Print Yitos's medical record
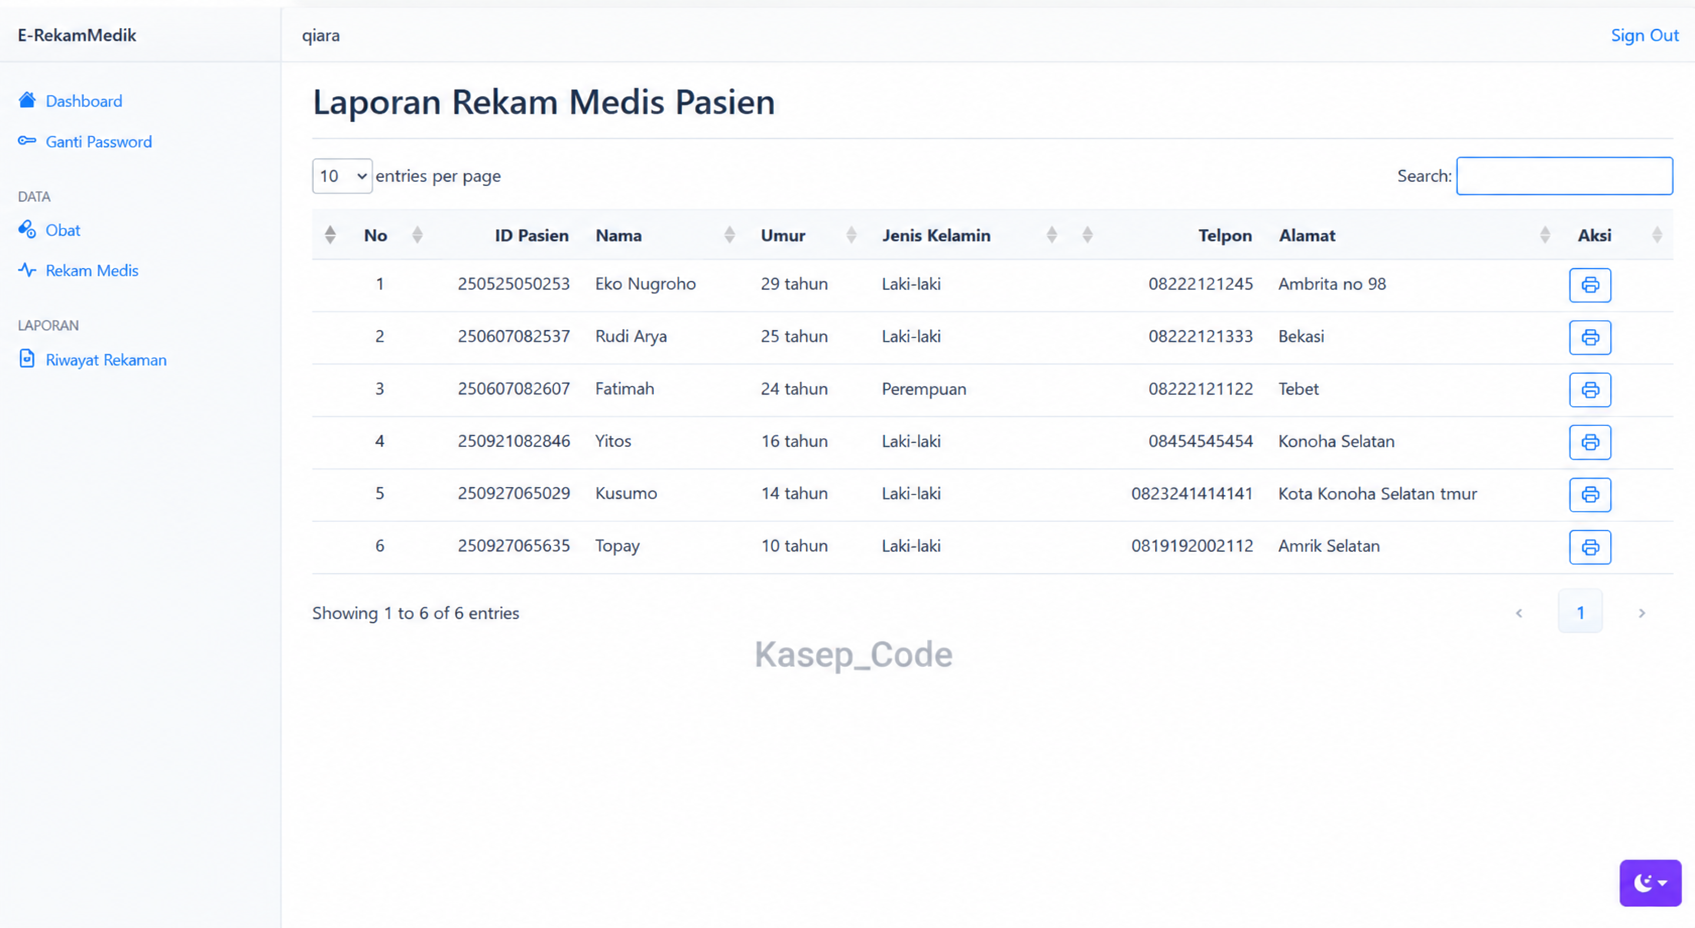 point(1589,442)
